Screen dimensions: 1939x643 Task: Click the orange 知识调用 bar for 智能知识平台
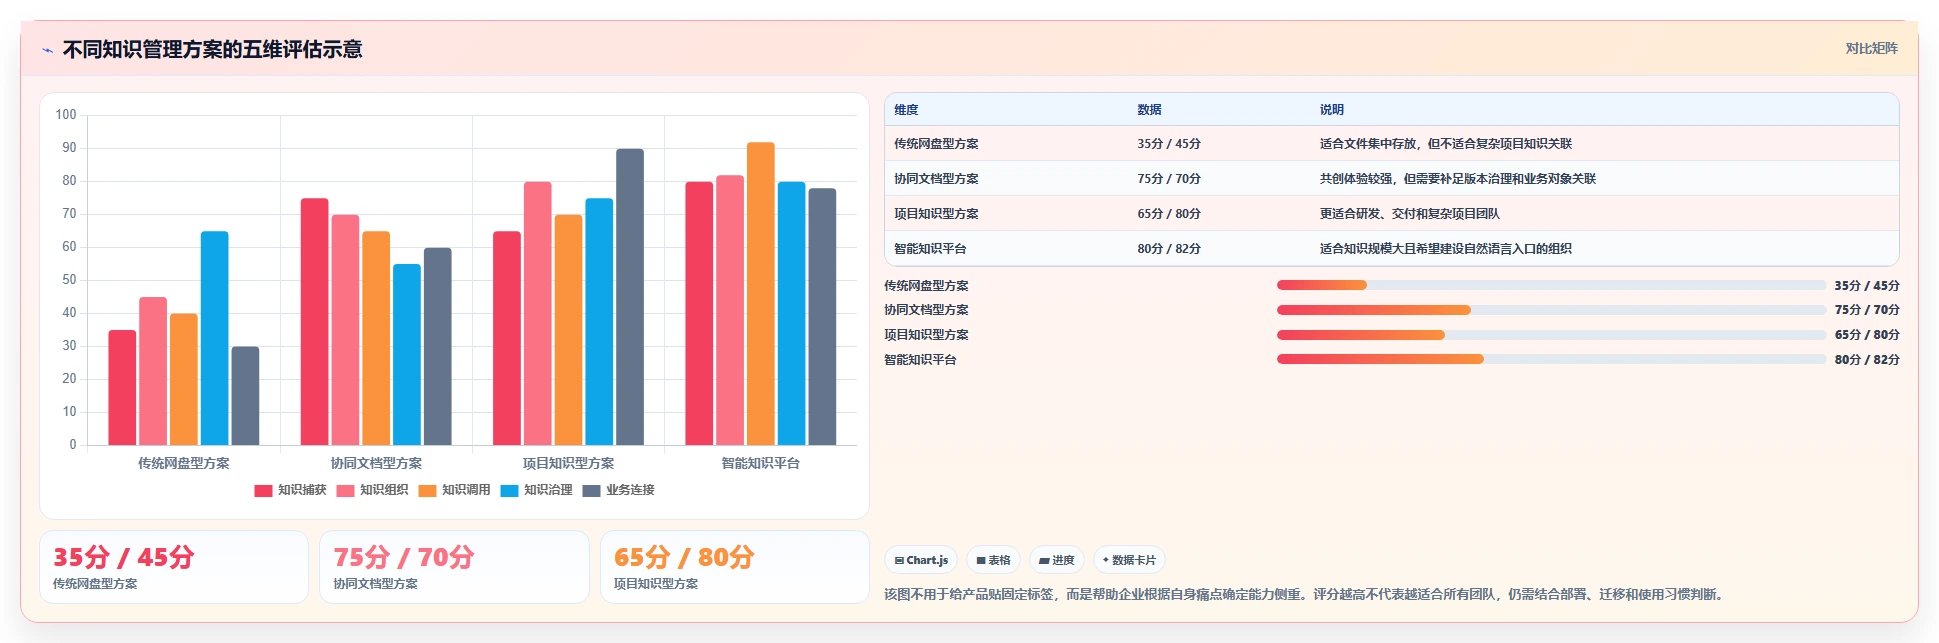pos(761,294)
